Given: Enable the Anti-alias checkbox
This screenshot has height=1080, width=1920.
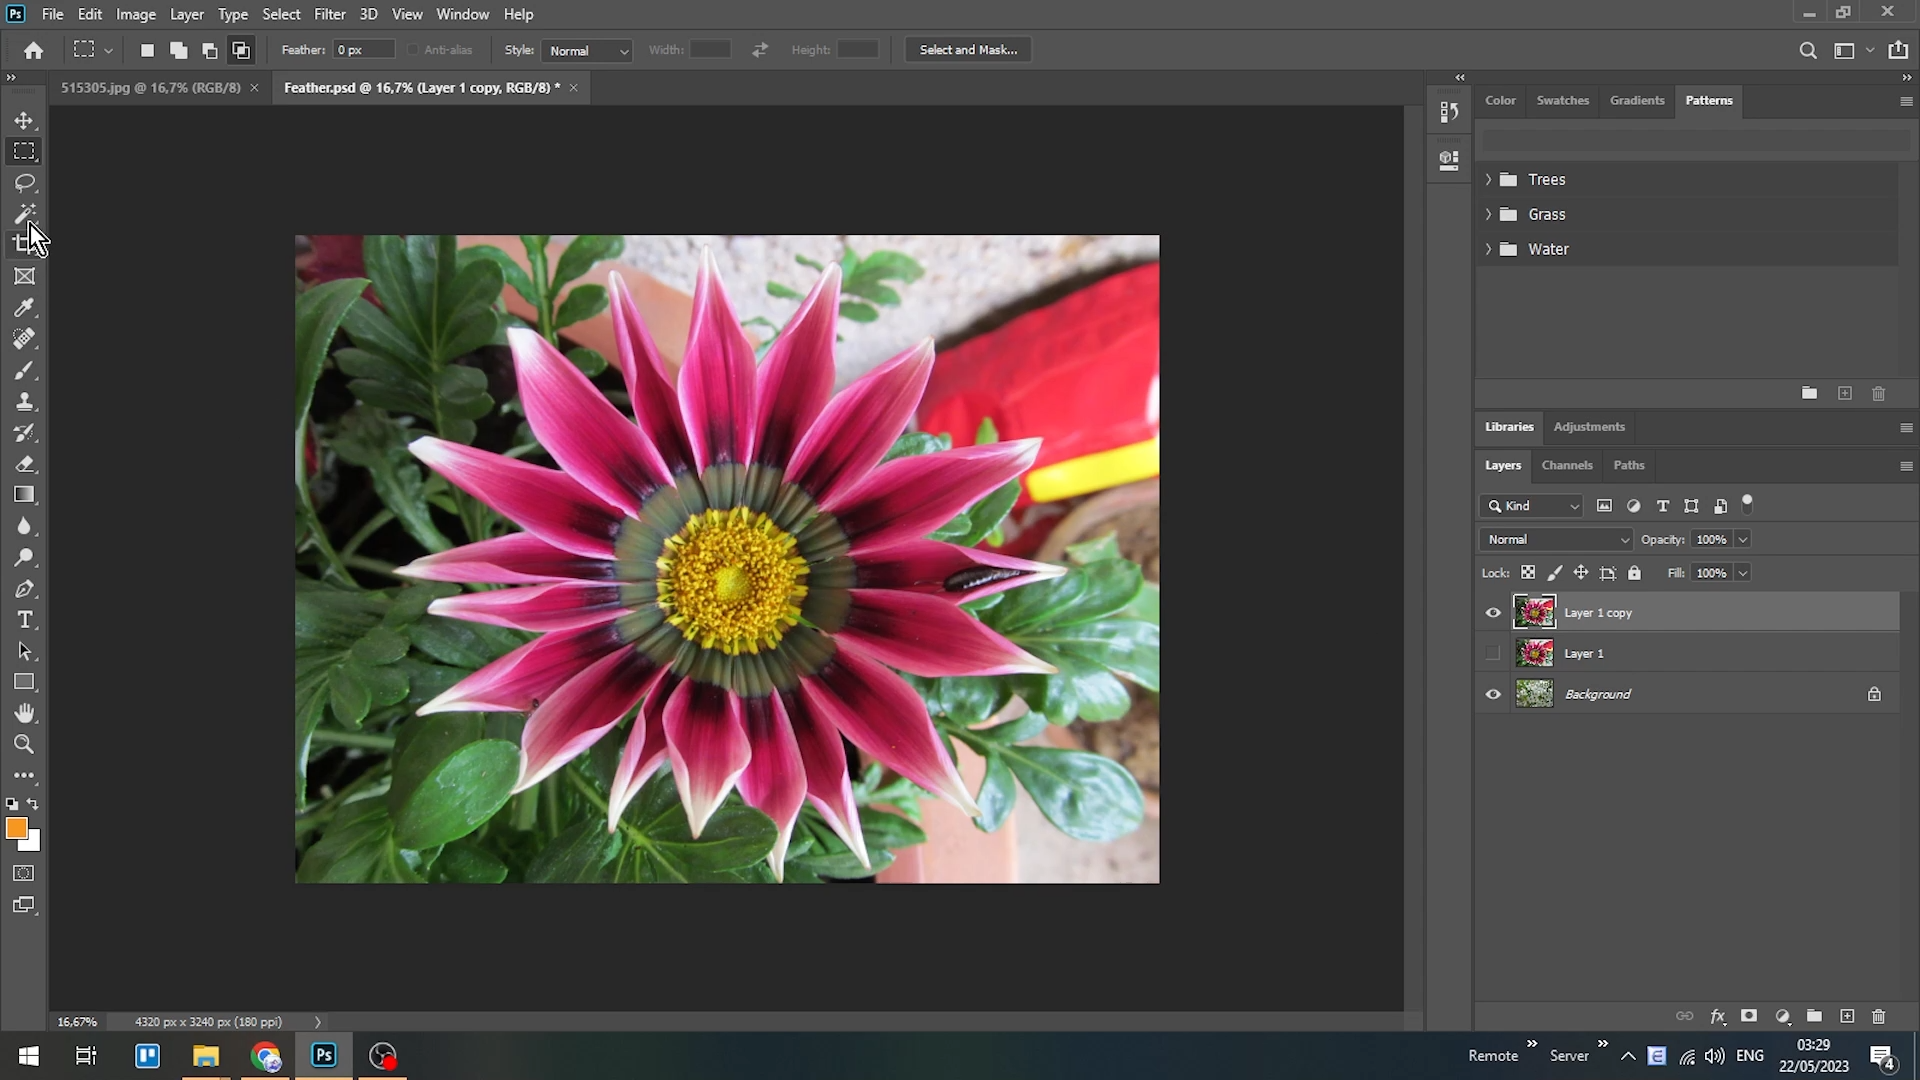Looking at the screenshot, I should (412, 49).
